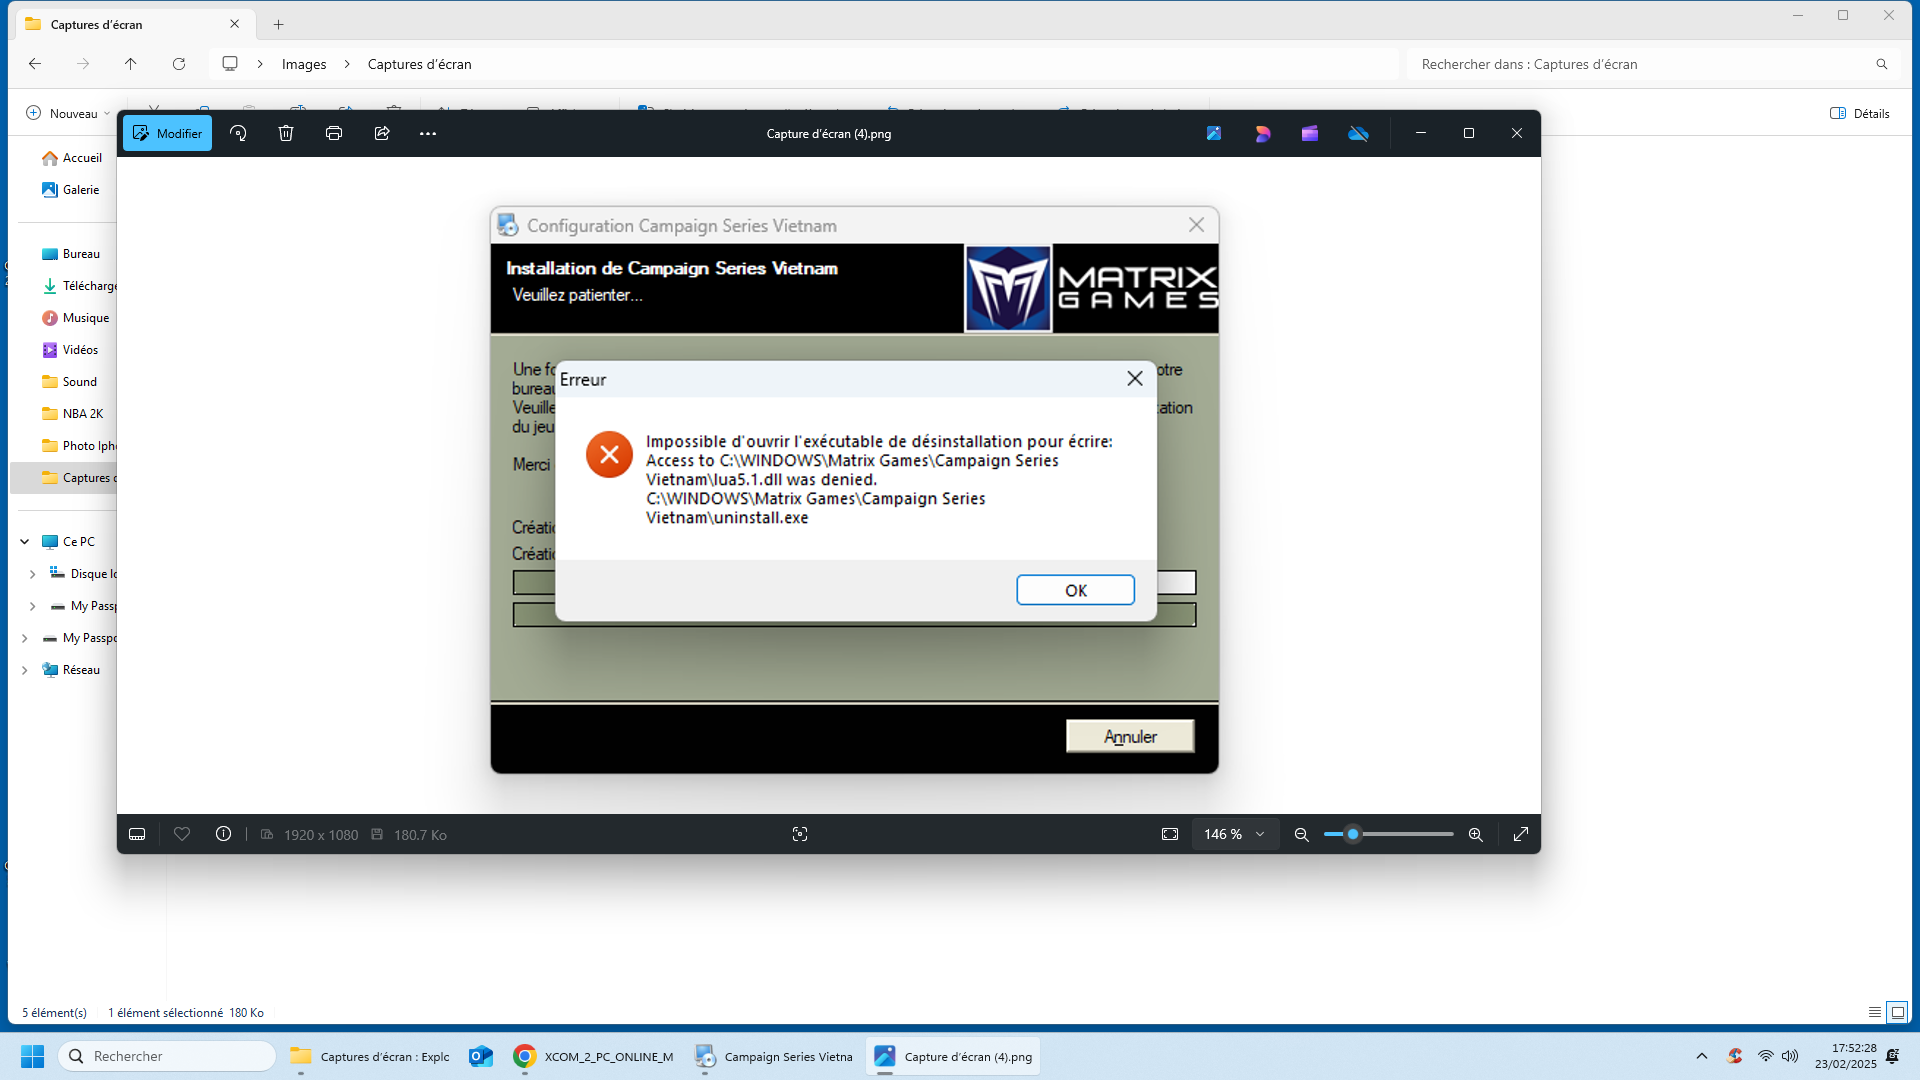The width and height of the screenshot is (1920, 1080).
Task: Open Bureau folder in sidebar
Action: pyautogui.click(x=71, y=254)
